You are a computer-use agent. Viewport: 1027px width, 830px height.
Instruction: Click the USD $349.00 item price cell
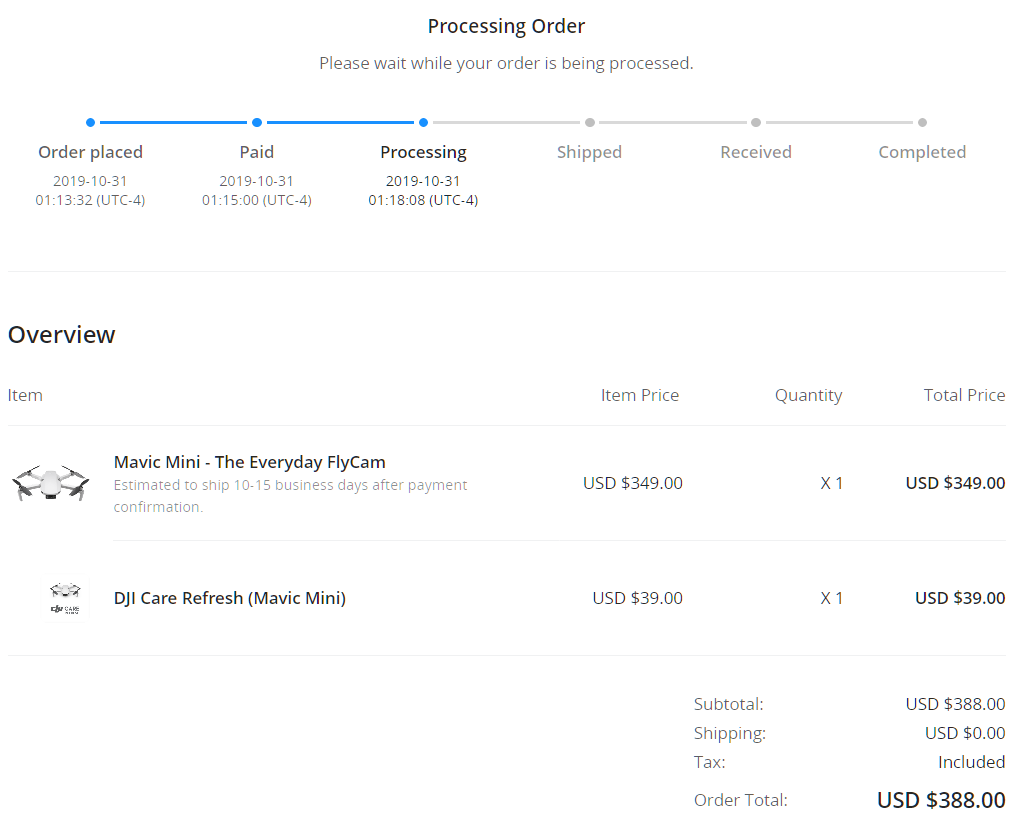633,483
